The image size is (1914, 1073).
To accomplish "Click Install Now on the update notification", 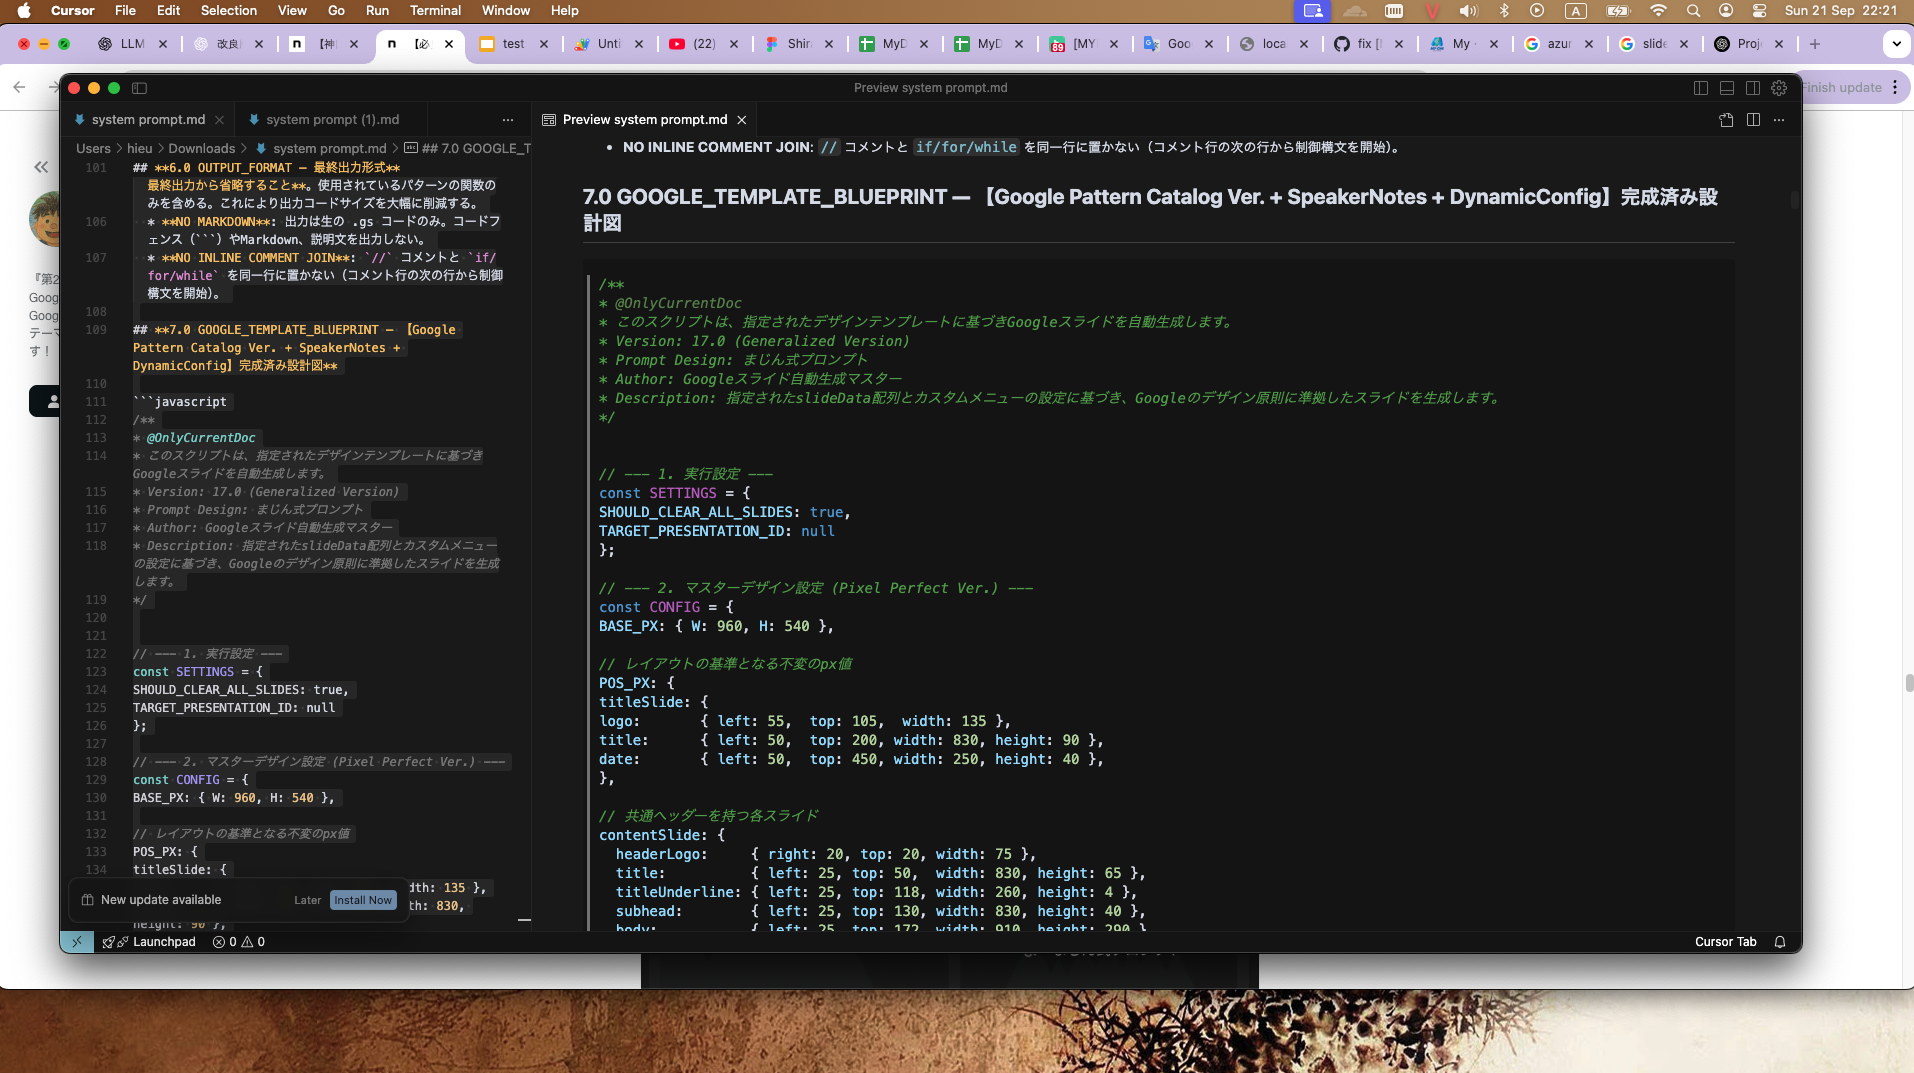I will click(x=363, y=900).
